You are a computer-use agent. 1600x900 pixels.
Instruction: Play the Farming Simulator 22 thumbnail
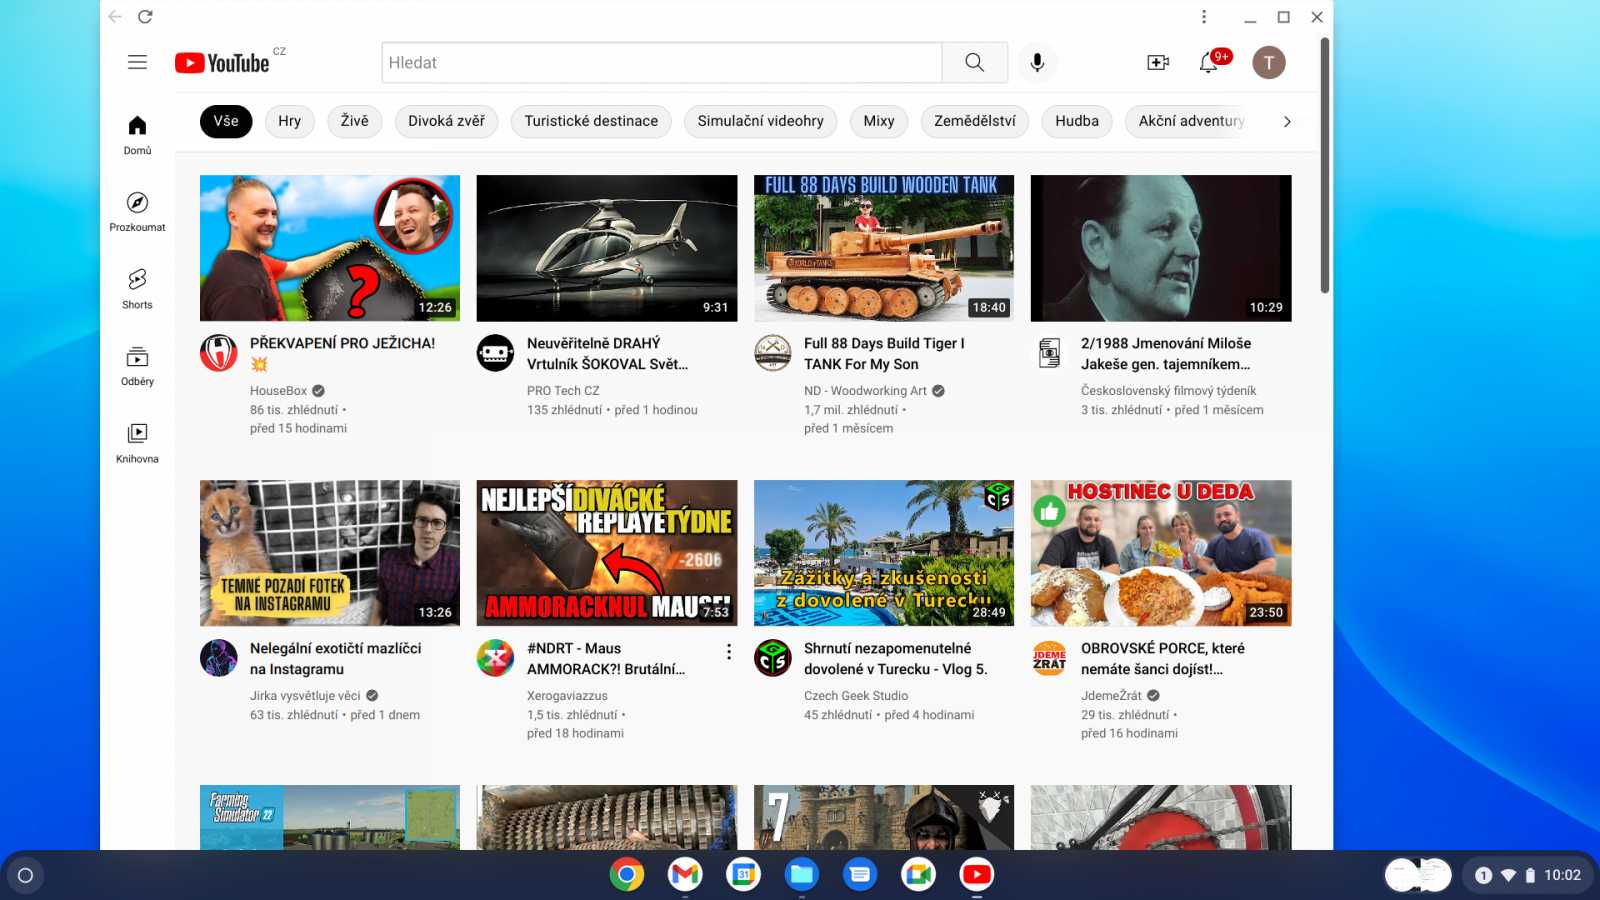(x=330, y=817)
